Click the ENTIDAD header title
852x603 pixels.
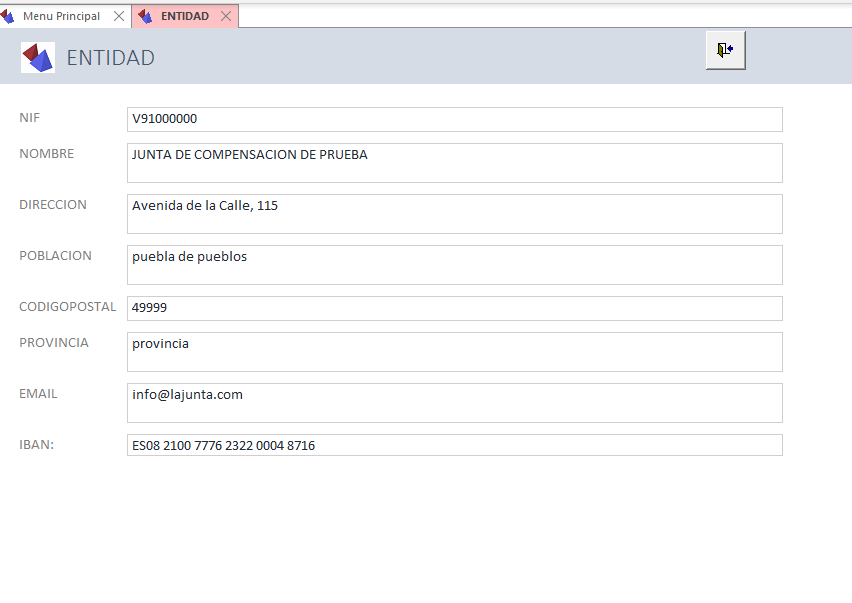tap(110, 58)
